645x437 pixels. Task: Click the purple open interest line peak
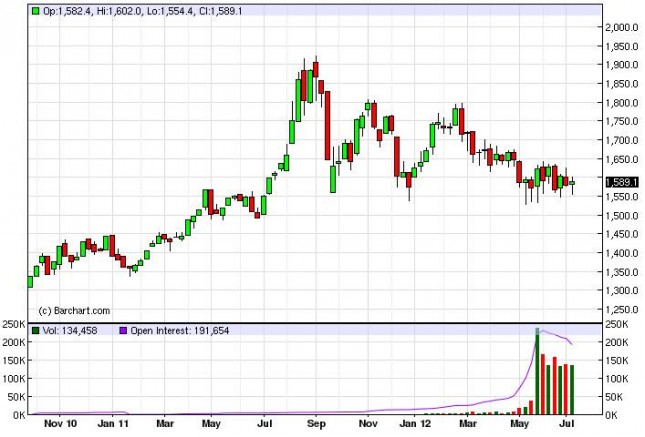pos(544,330)
